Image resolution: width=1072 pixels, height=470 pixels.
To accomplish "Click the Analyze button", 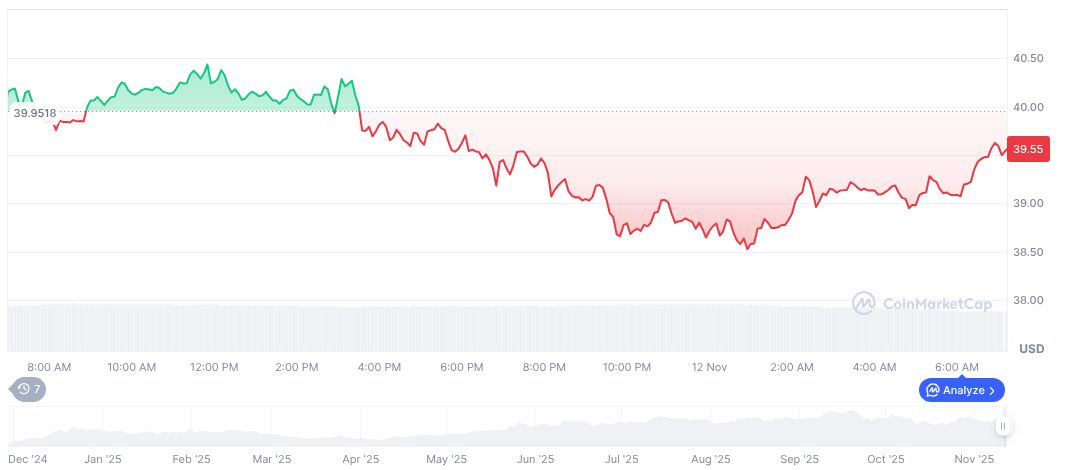I will click(961, 390).
